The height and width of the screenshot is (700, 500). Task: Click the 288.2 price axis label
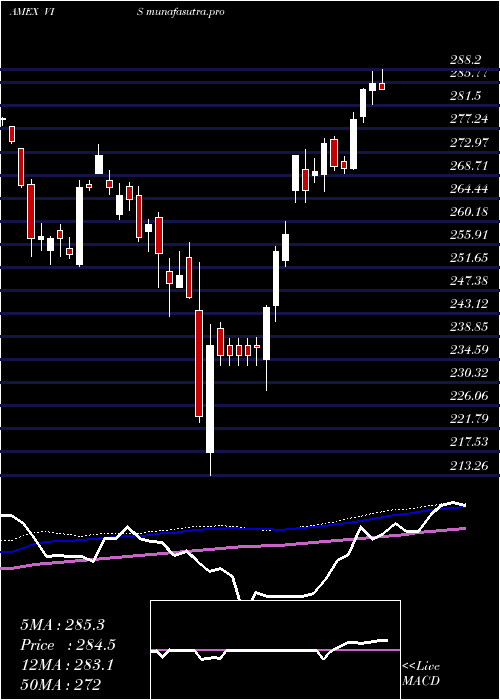[x=465, y=60]
